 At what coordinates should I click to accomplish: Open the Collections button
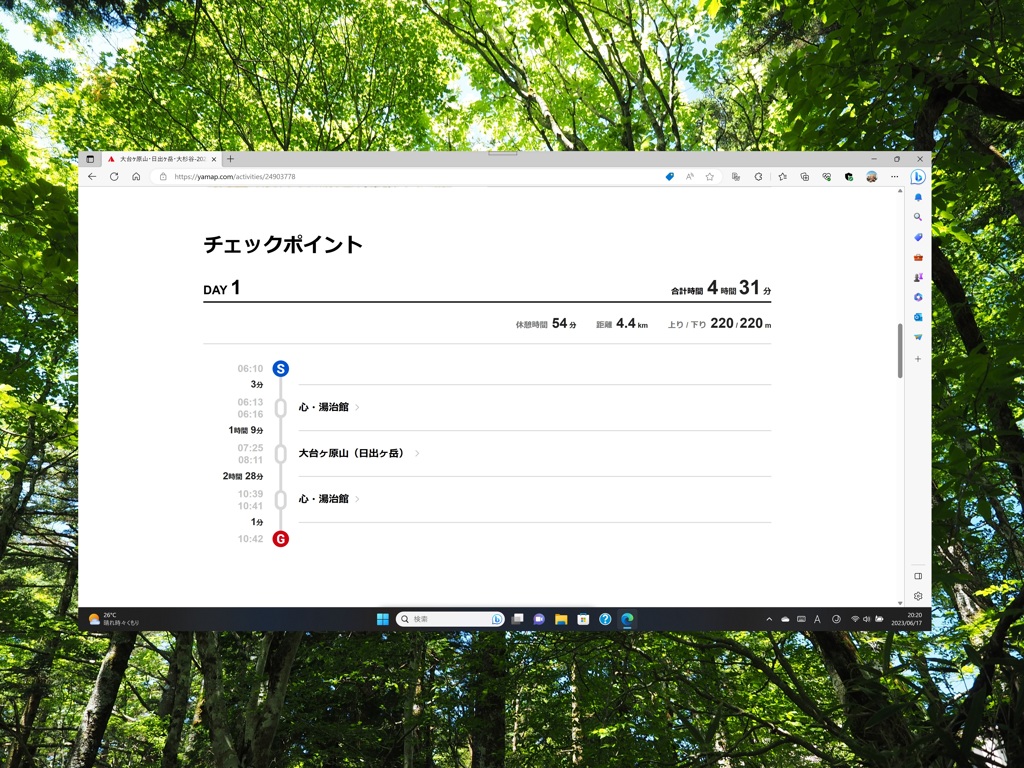[805, 176]
